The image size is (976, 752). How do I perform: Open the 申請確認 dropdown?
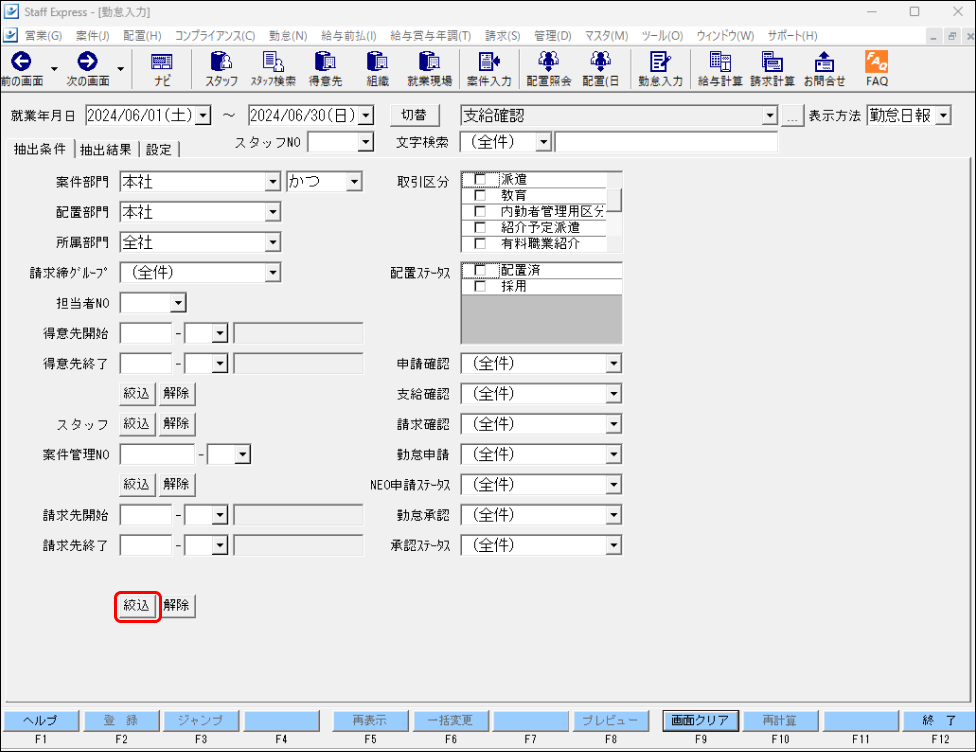[x=614, y=364]
